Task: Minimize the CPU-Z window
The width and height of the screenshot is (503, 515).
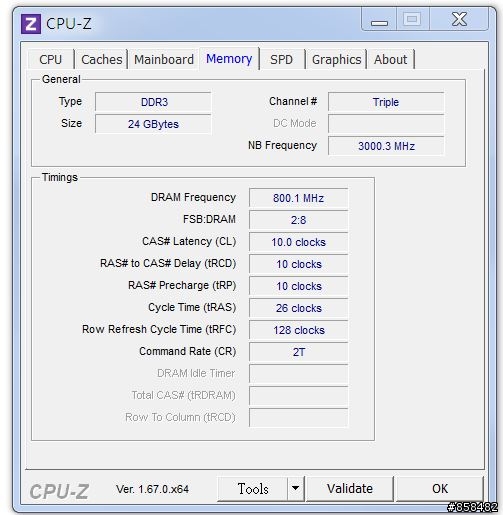Action: coord(379,19)
